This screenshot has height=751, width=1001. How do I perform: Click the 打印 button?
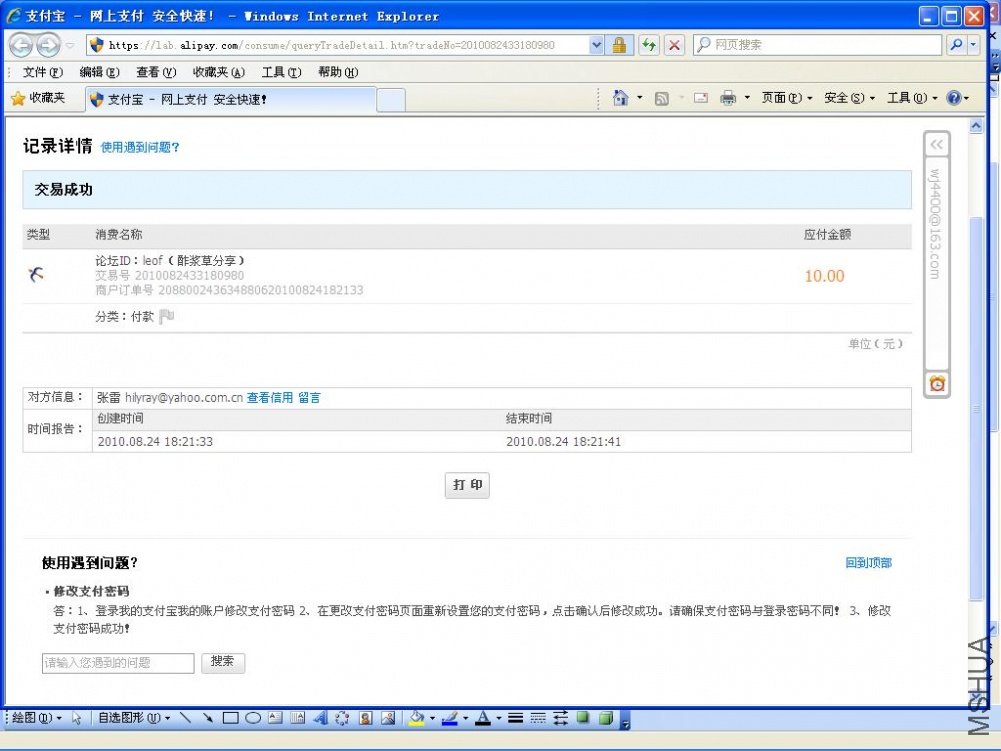point(467,485)
